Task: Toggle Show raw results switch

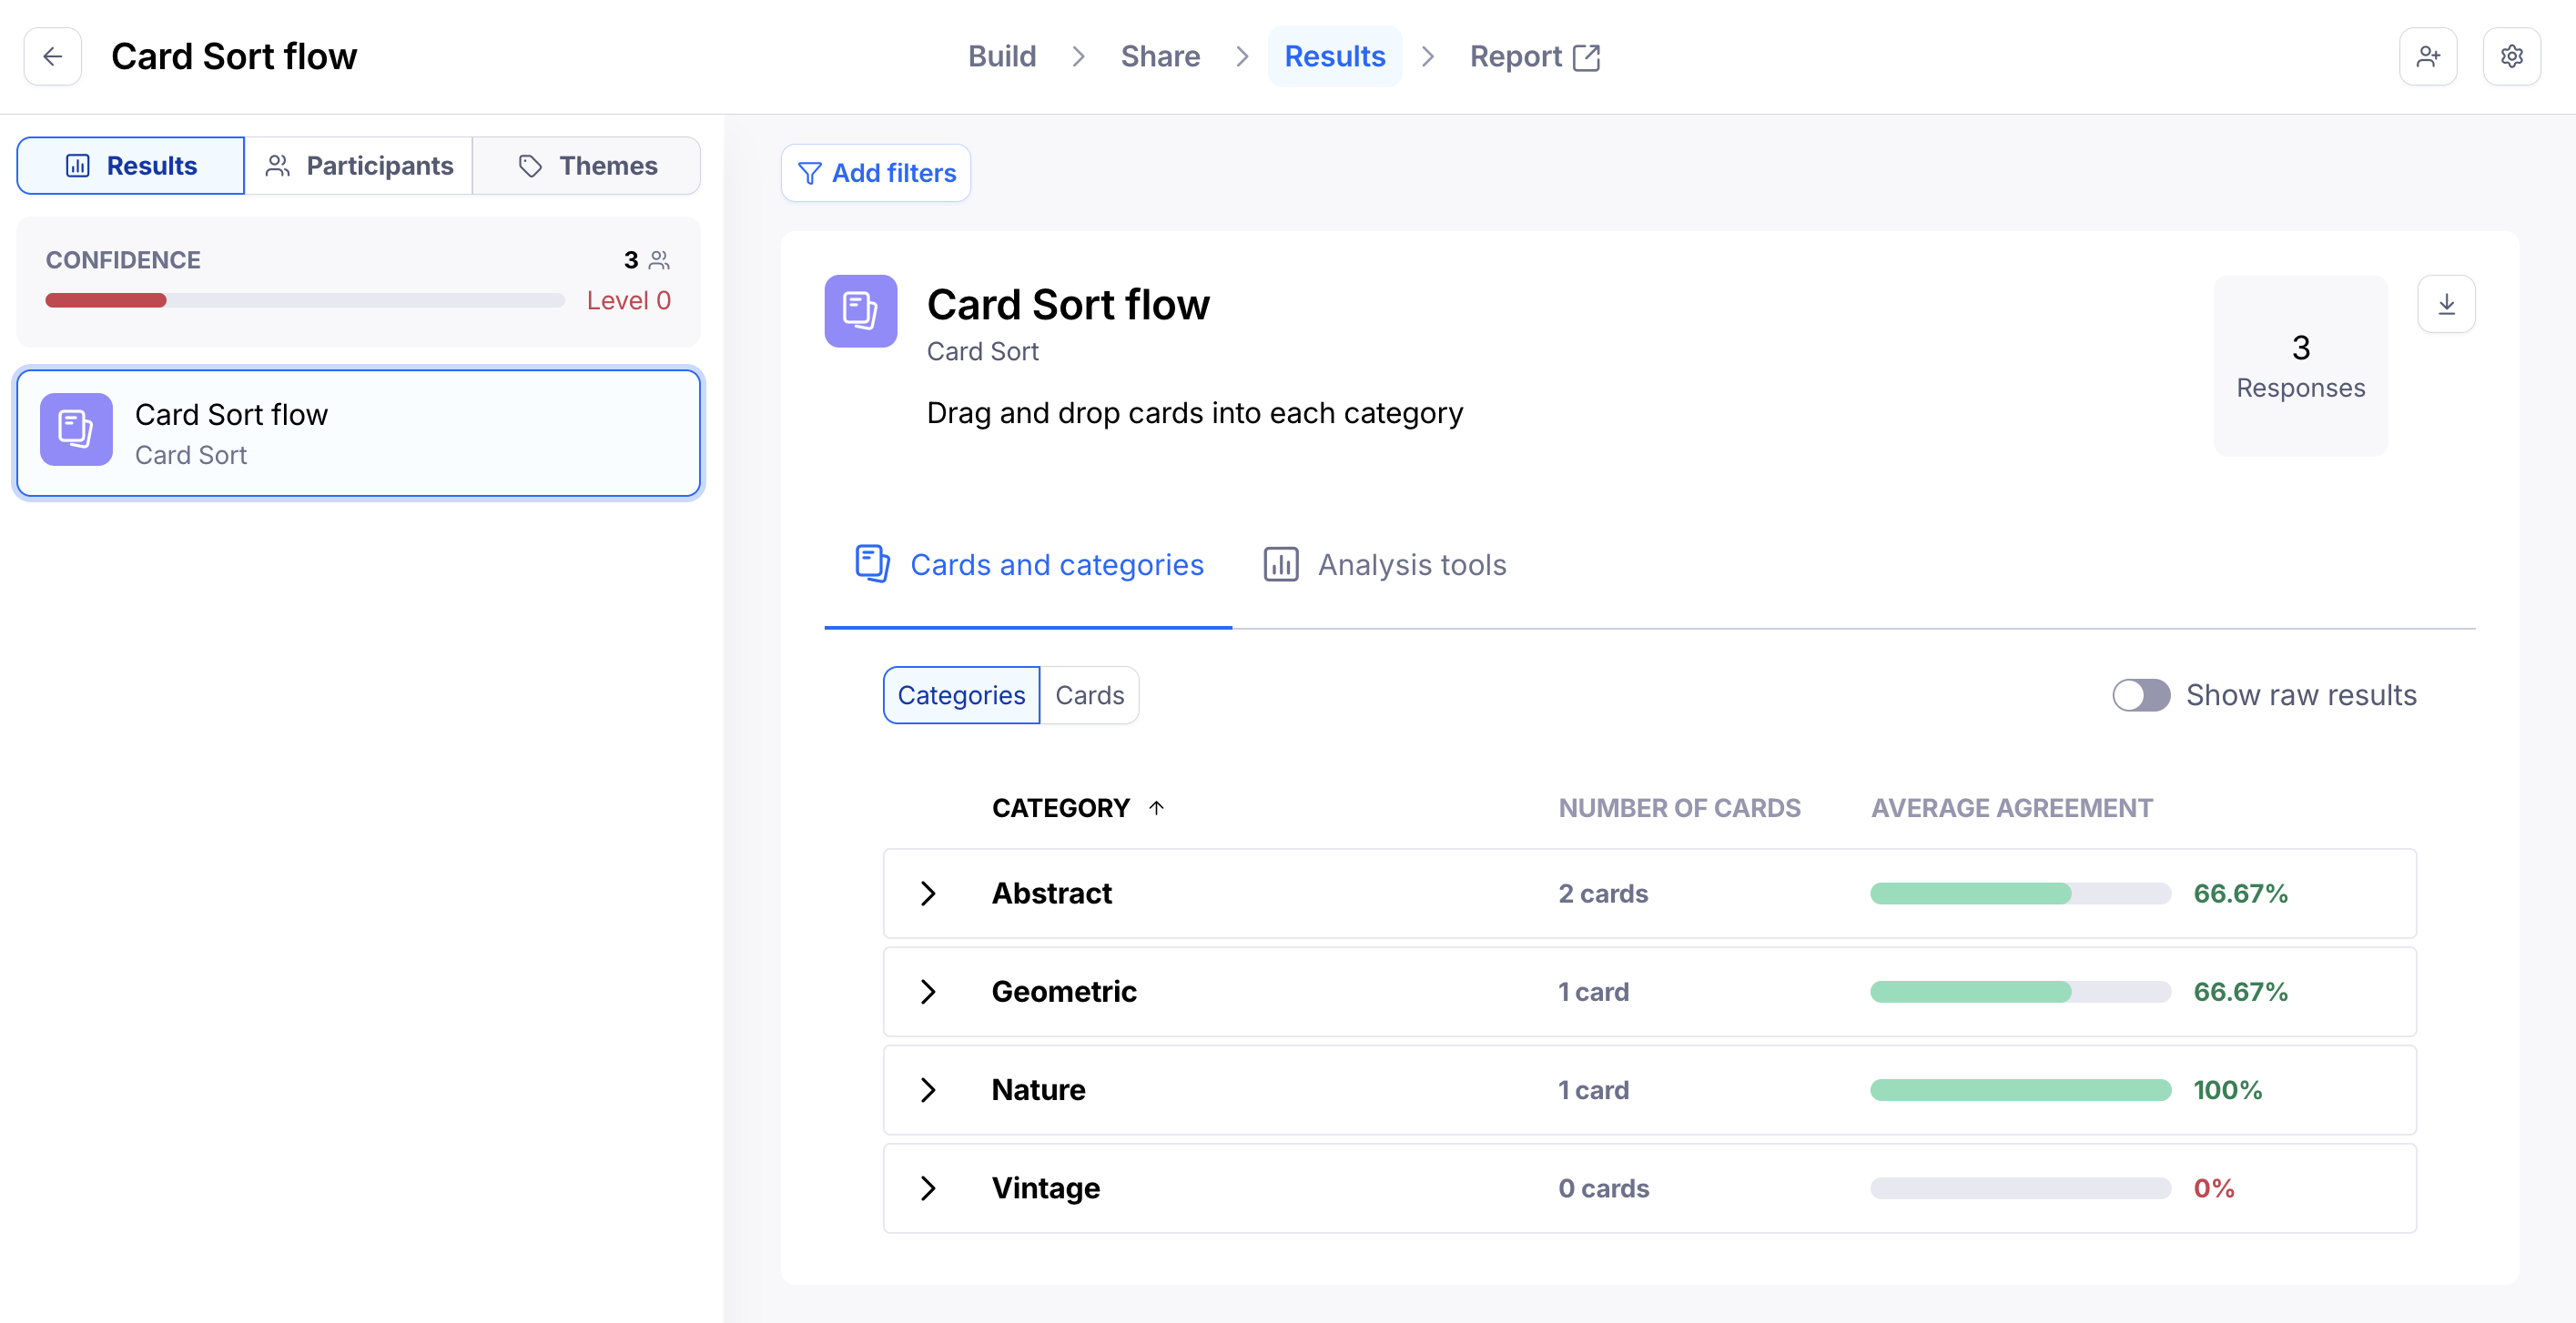Action: click(x=2140, y=695)
